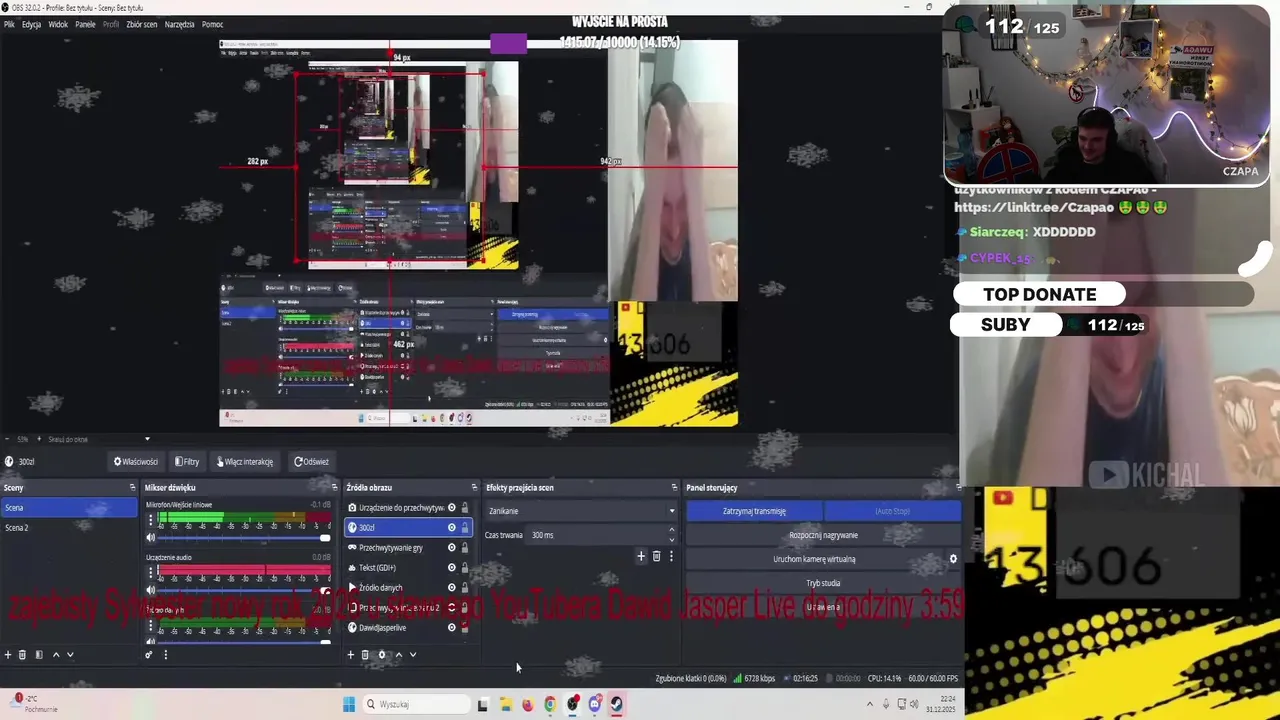
Task: Click Uruchom kamerę wirtualną button
Action: point(814,559)
